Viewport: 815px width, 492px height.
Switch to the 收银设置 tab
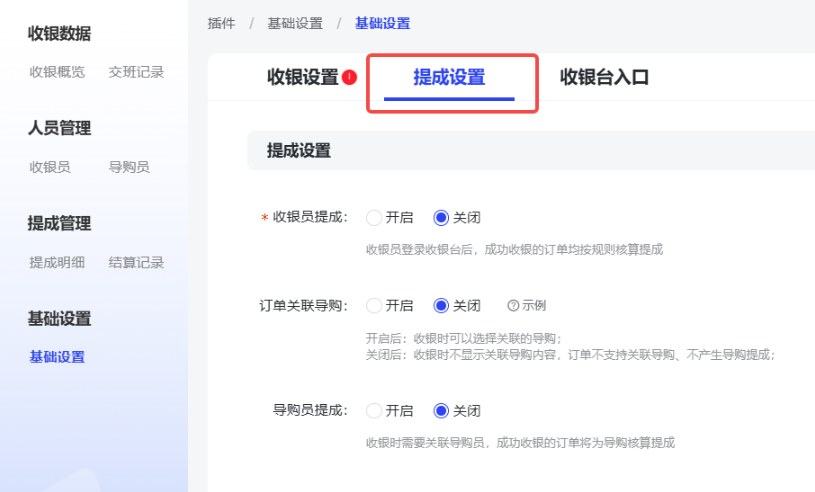coord(302,77)
